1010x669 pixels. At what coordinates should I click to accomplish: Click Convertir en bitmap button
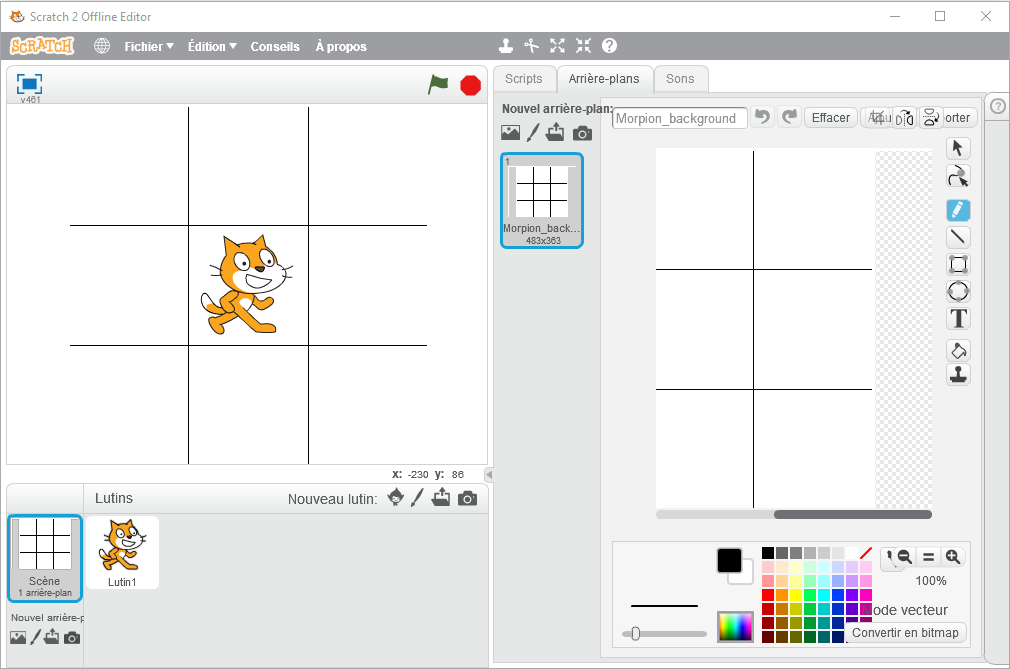pyautogui.click(x=906, y=632)
